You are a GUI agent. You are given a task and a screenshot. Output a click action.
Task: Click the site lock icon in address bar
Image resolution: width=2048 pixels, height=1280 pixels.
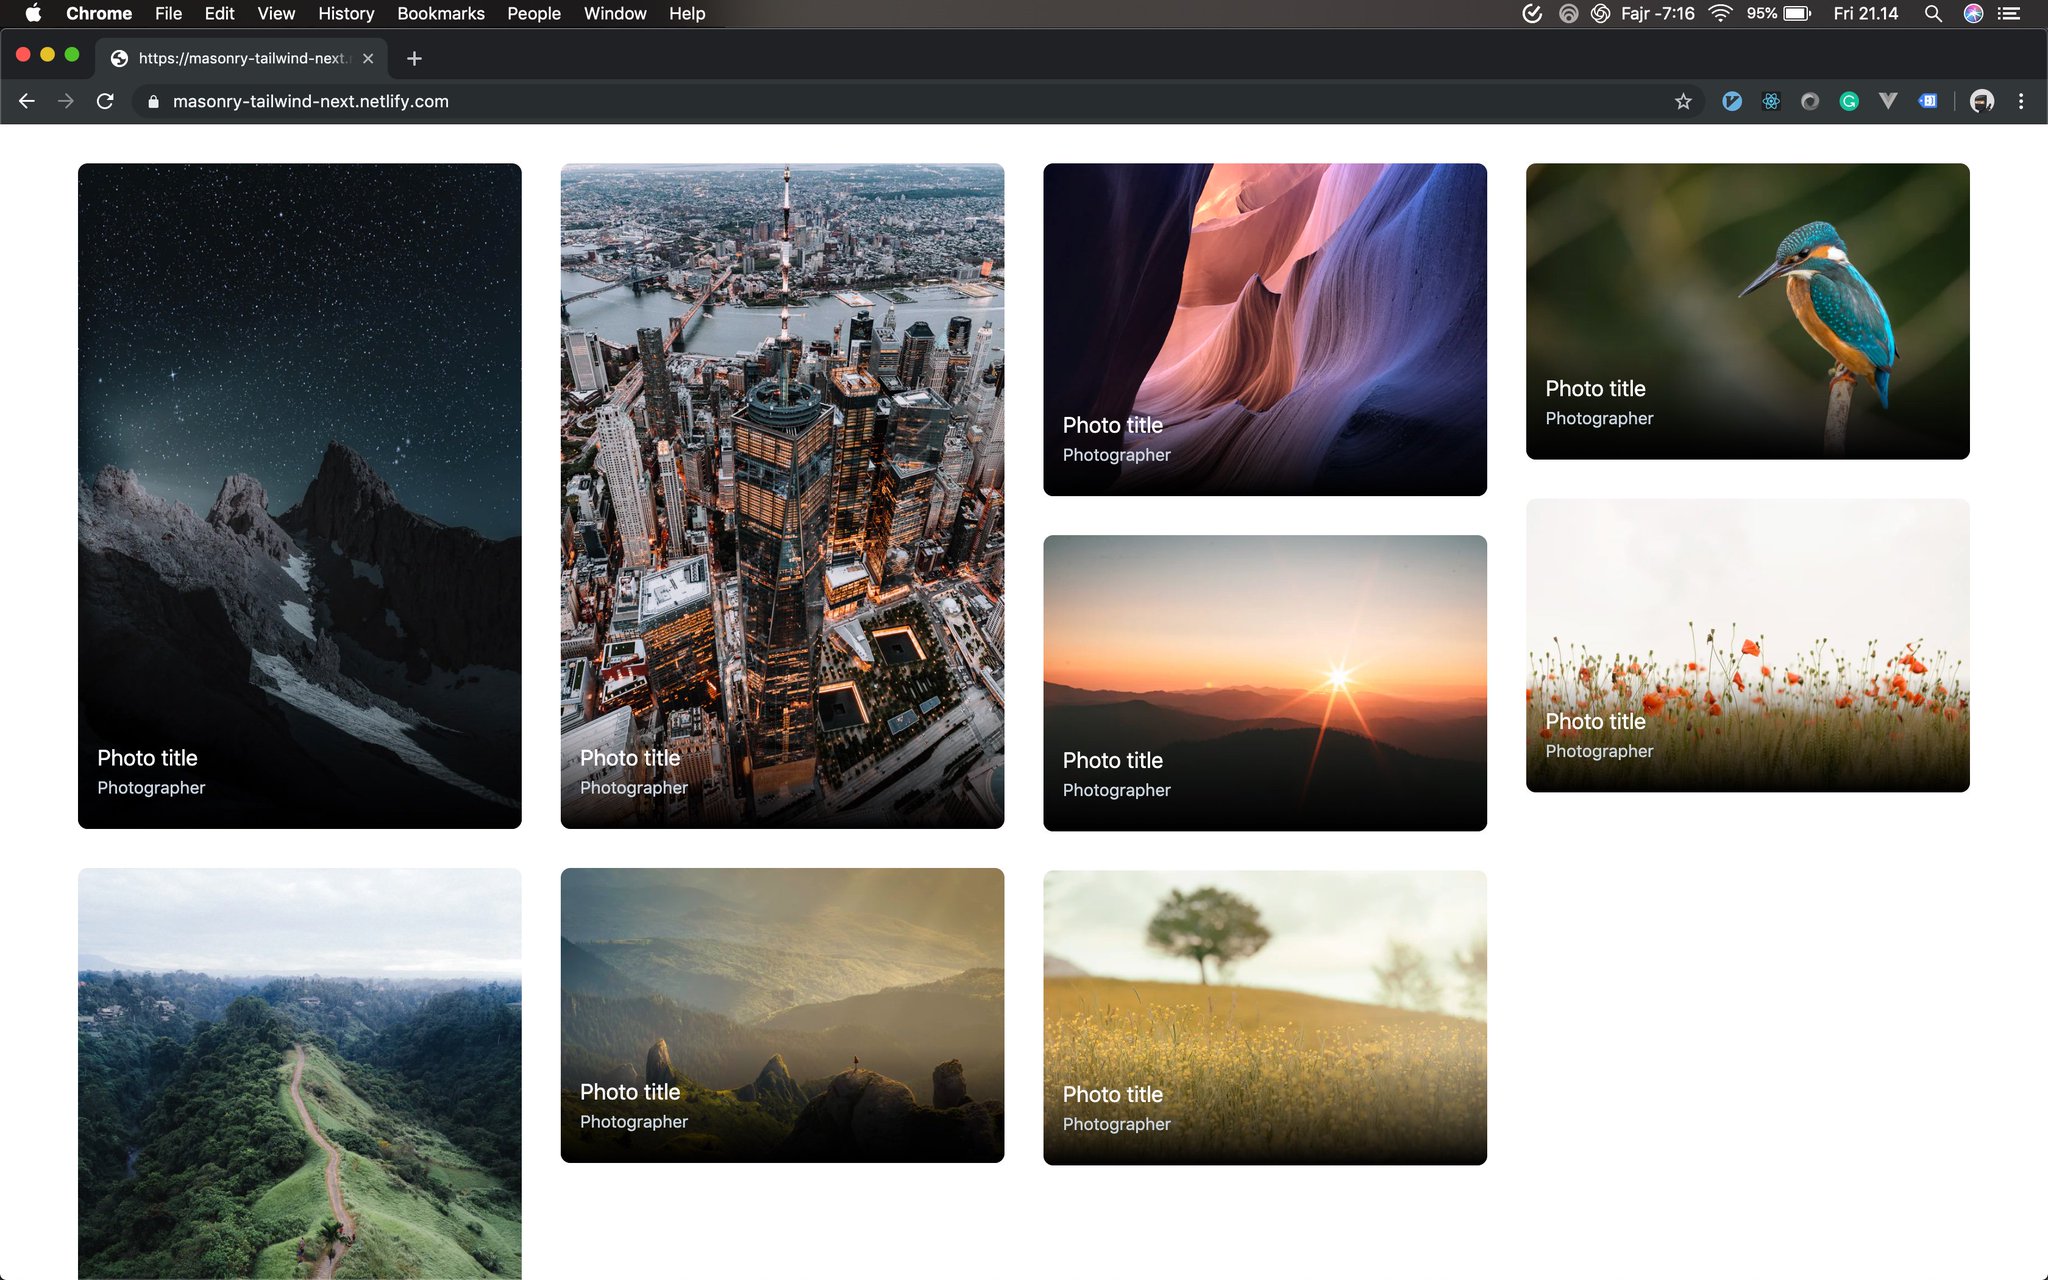pos(153,101)
